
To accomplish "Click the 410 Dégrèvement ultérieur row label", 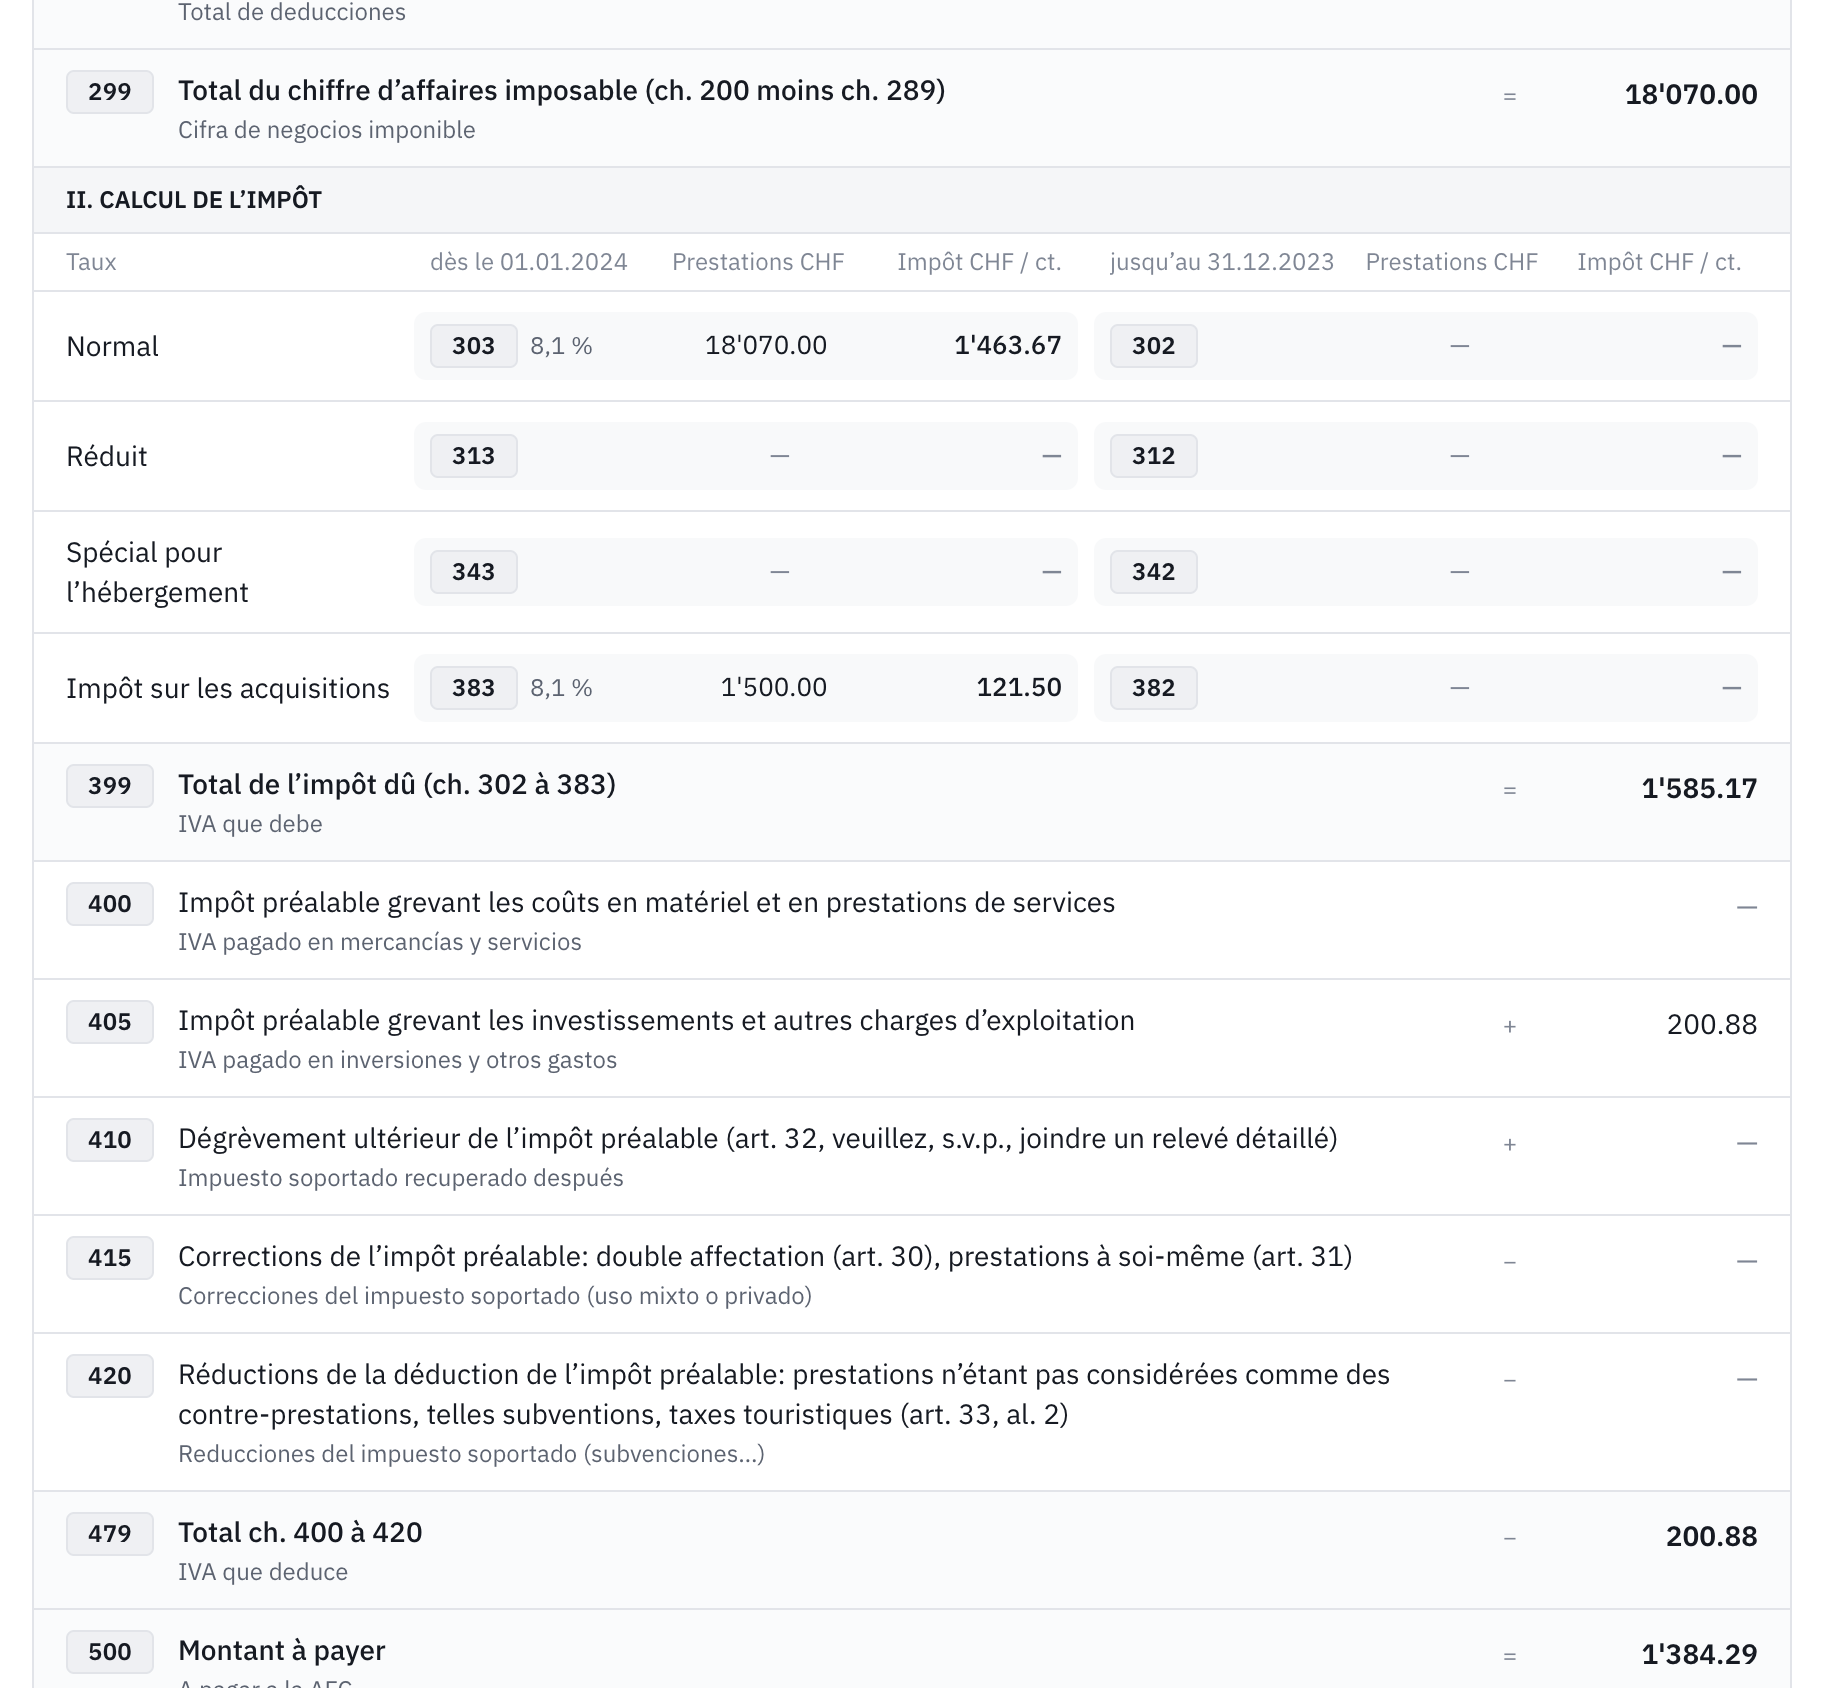I will pyautogui.click(x=758, y=1139).
